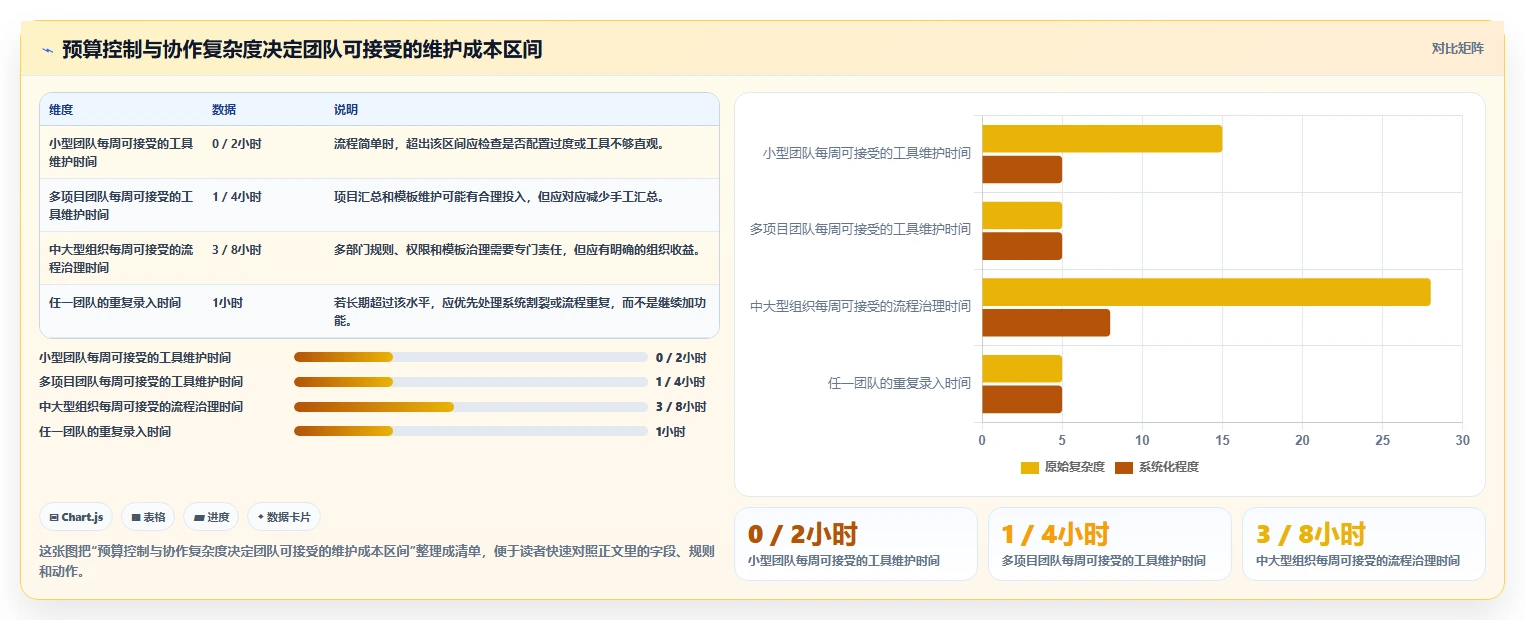Viewport: 1525px width, 620px height.
Task: Click table cell 1小时
Action: click(x=227, y=303)
